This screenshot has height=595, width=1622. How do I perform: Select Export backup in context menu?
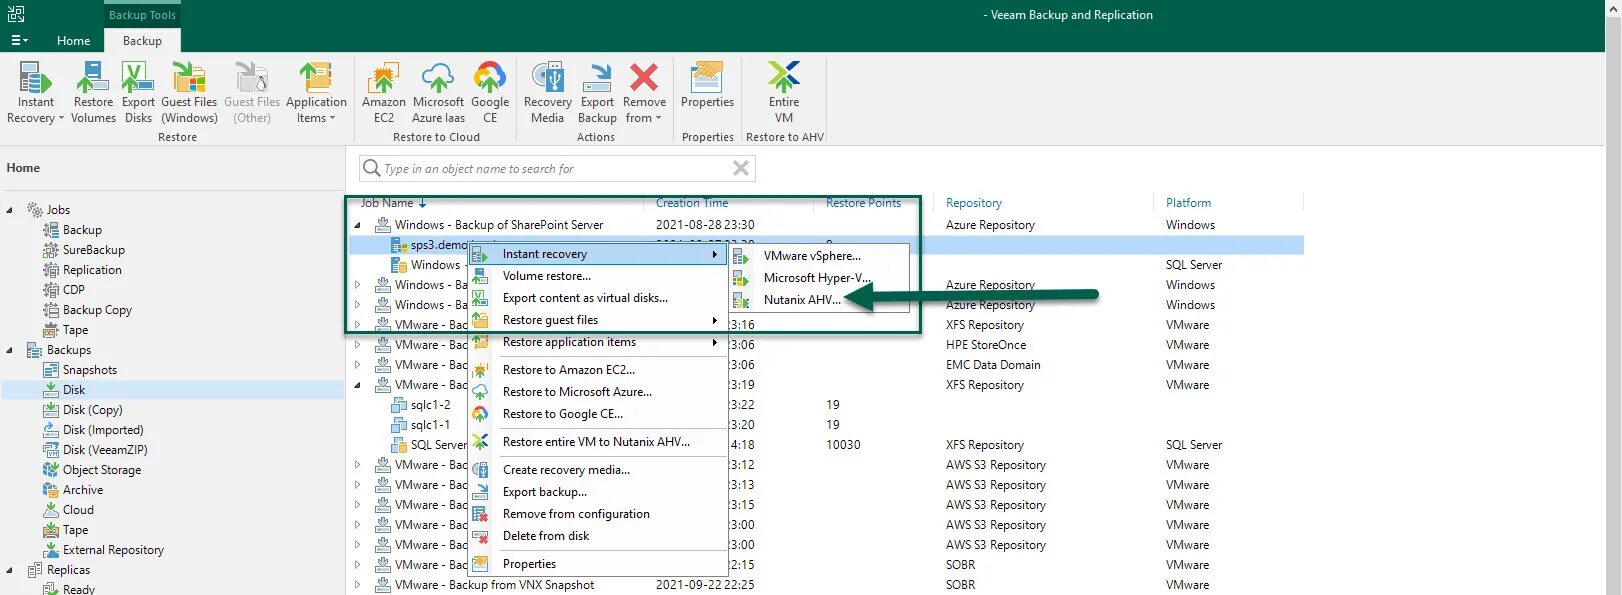tap(598, 492)
